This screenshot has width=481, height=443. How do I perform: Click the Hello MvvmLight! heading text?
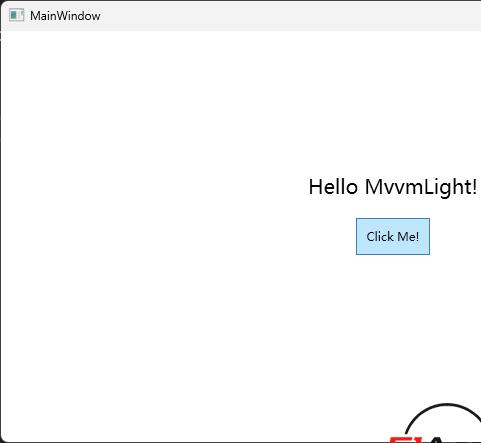click(x=393, y=187)
